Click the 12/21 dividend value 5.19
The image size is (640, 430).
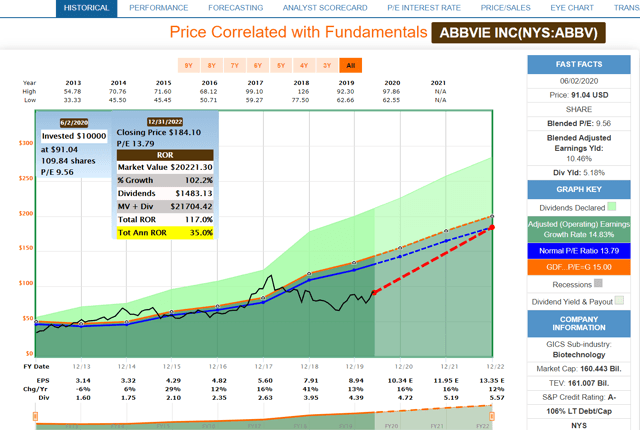pyautogui.click(x=446, y=397)
